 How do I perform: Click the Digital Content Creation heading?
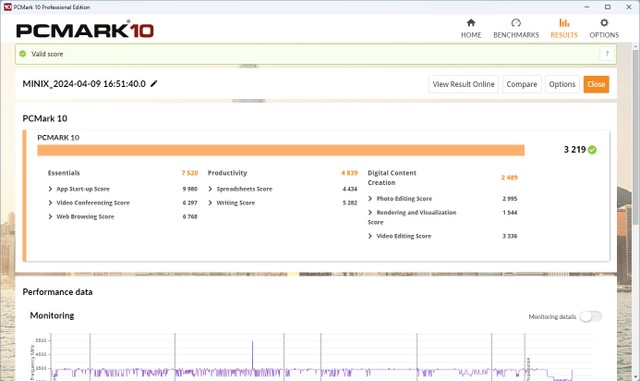pyautogui.click(x=392, y=178)
